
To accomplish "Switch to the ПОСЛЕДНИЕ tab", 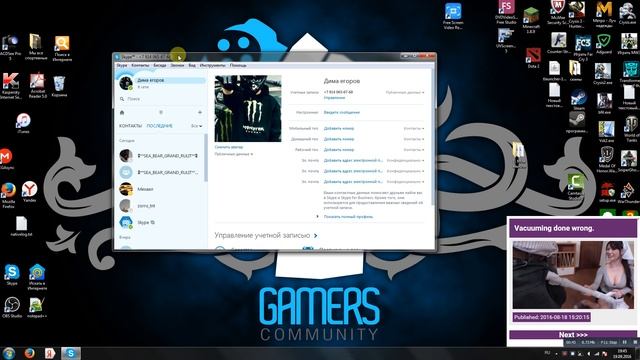I will point(160,126).
